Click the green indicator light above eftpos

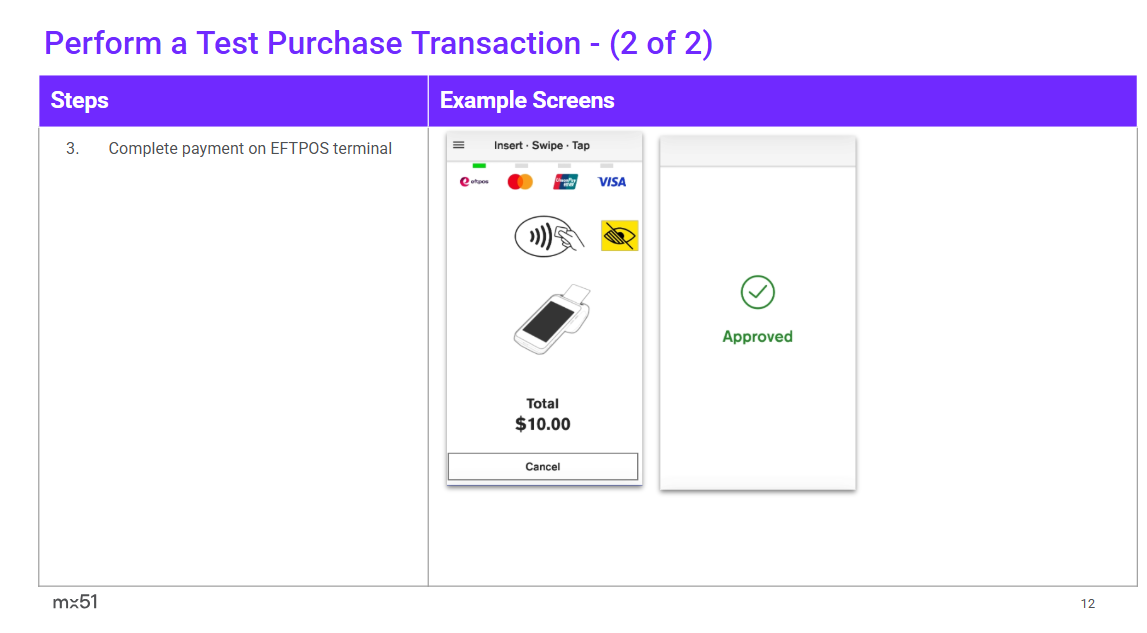coord(479,165)
